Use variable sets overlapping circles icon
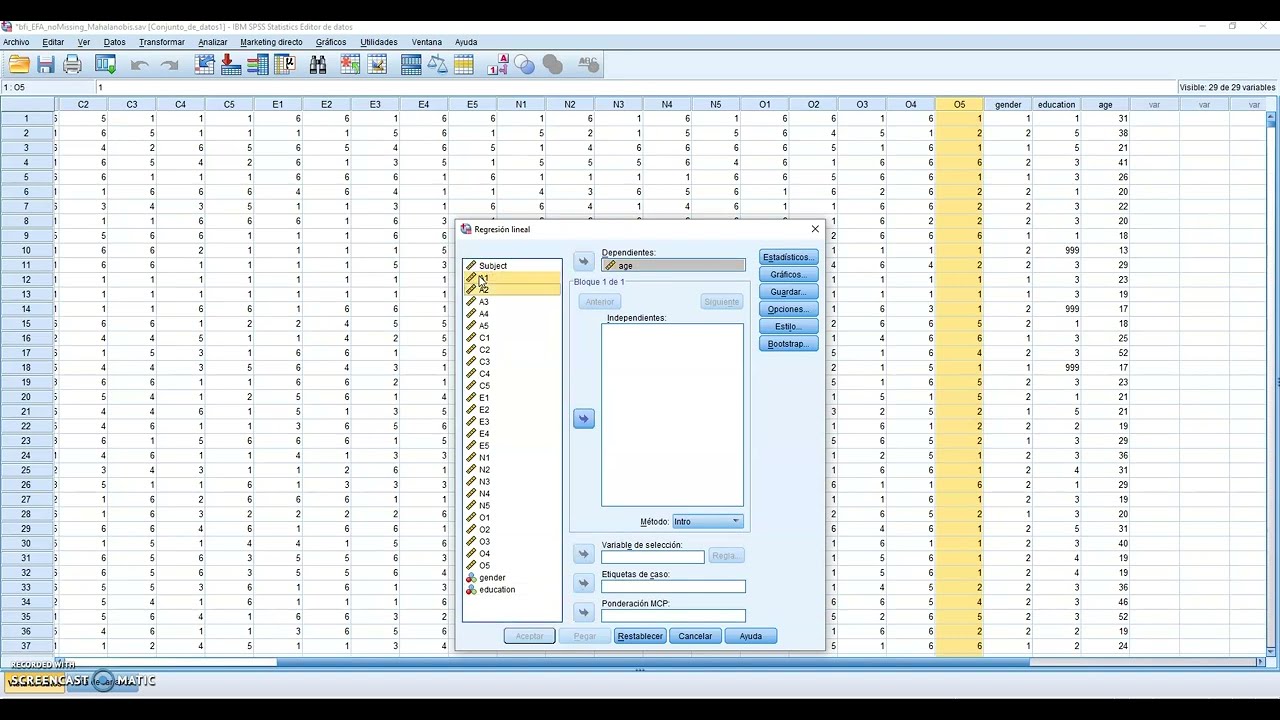Screen dimensions: 1280x720 point(525,65)
